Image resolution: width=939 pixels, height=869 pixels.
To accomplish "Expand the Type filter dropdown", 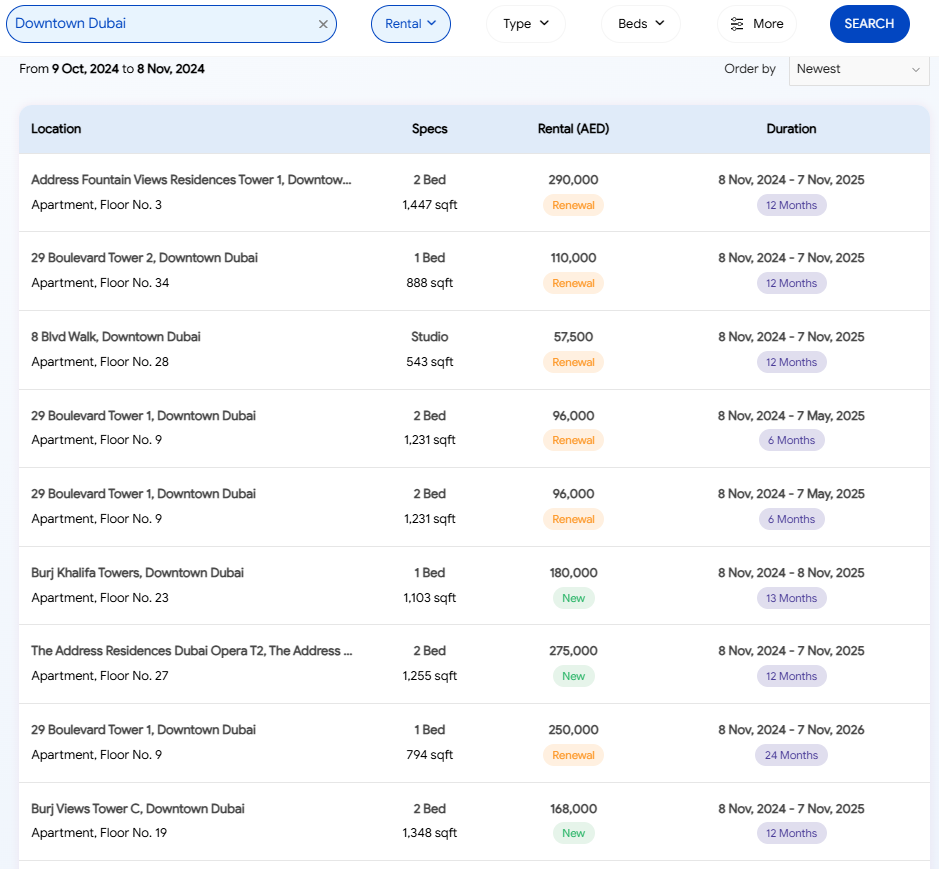I will [x=526, y=24].
